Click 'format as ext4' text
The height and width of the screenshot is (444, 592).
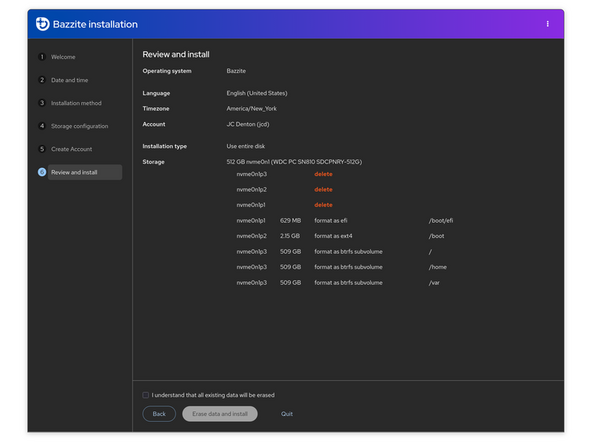pos(333,236)
